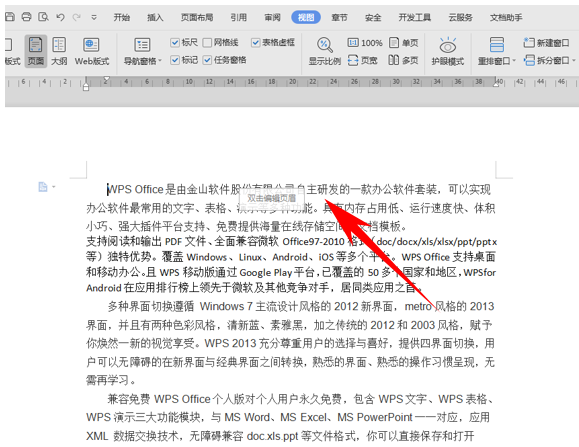Expand the margin document icon dropdown arrow
Viewport: 579px width, 447px height.
click(54, 187)
